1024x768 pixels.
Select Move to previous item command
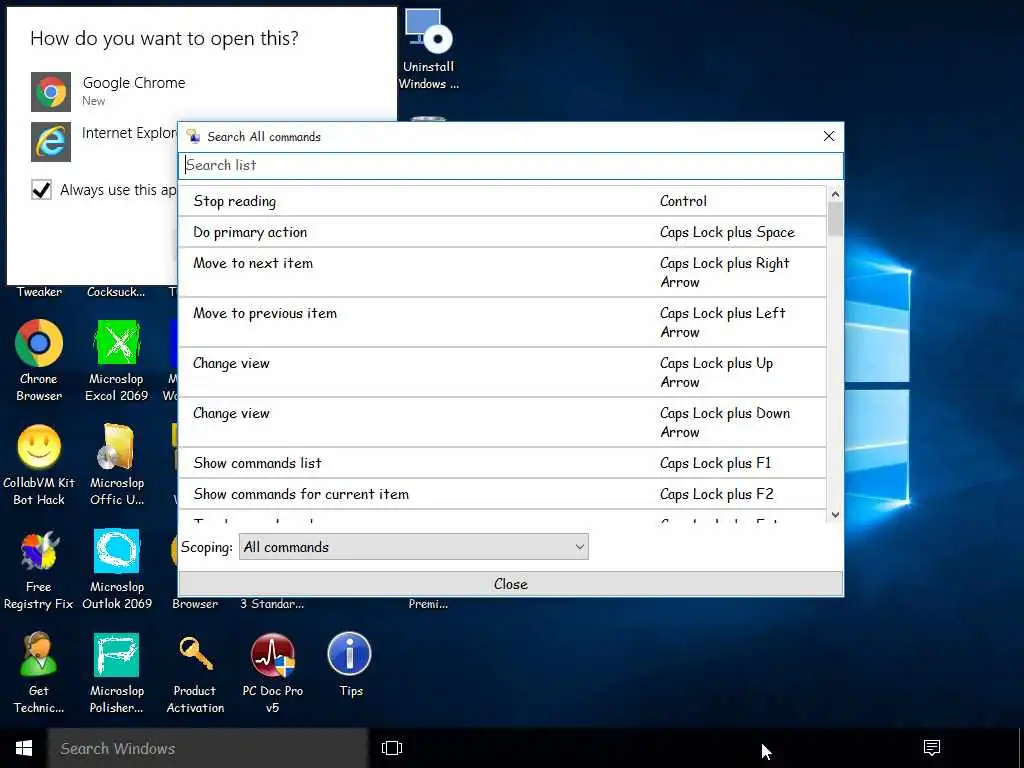(x=502, y=323)
